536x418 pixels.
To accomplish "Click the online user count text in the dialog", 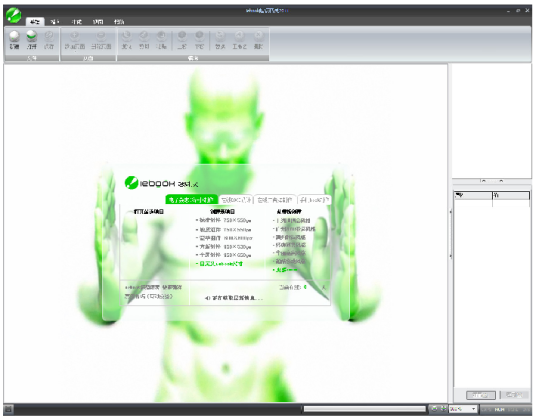I will pos(302,287).
